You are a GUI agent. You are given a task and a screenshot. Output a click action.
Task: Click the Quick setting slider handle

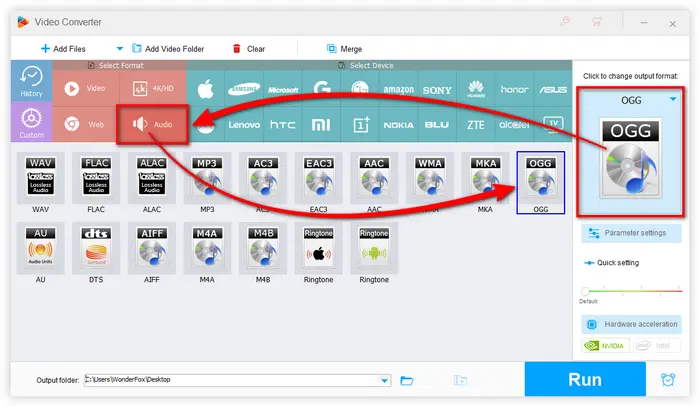585,291
